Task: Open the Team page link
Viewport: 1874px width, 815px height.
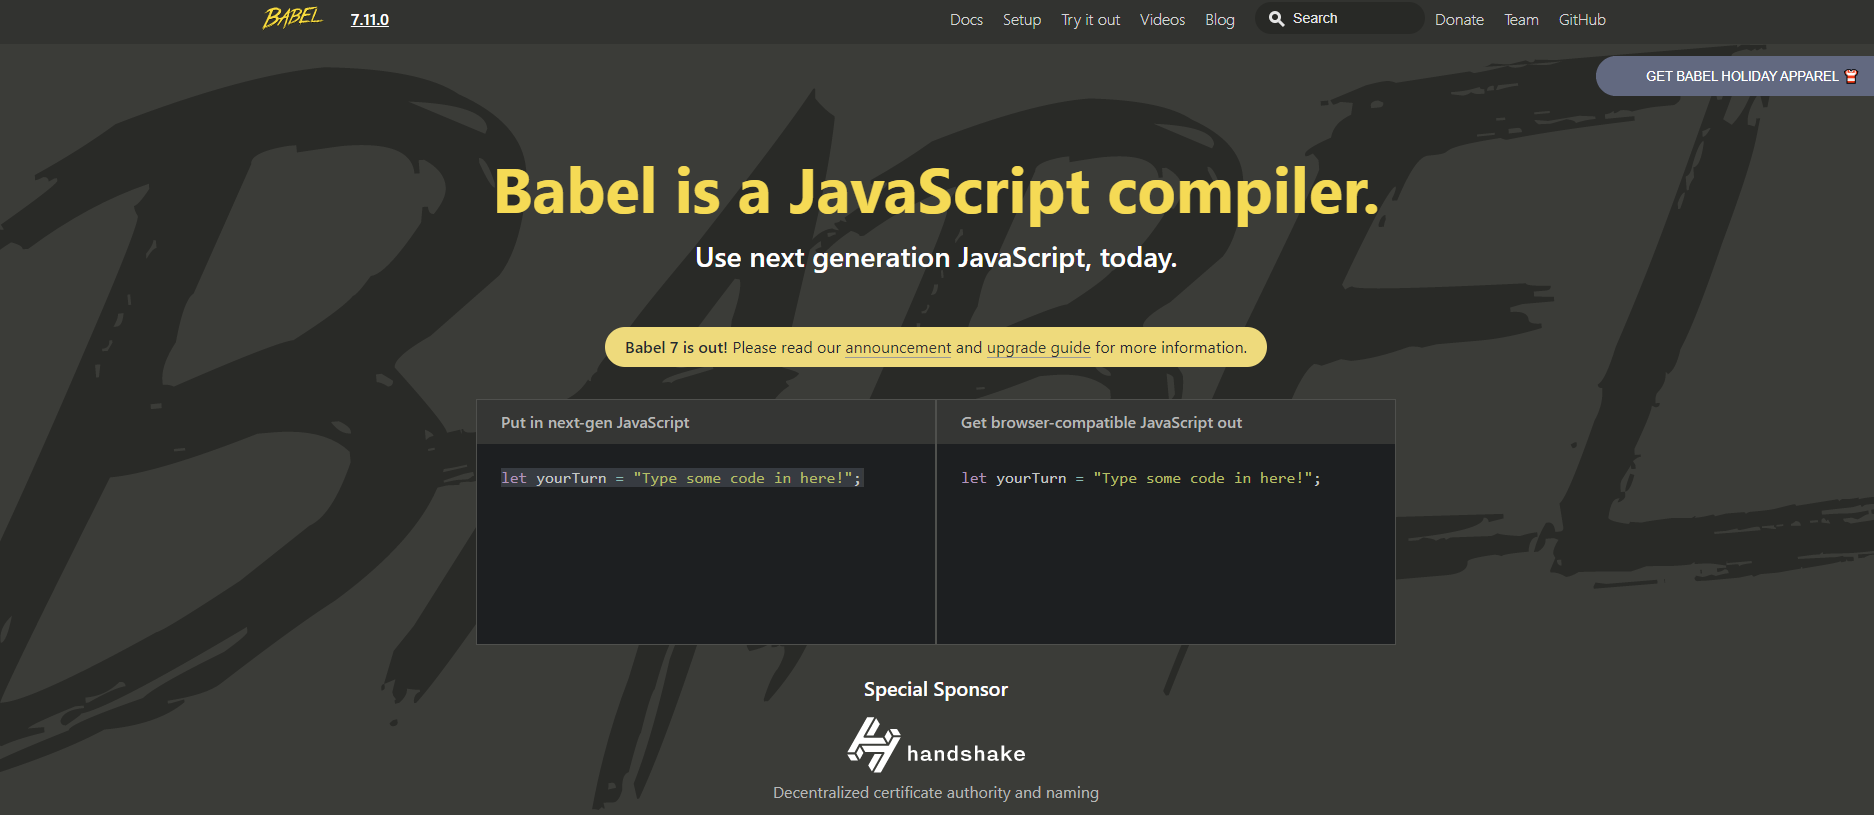Action: pyautogui.click(x=1521, y=20)
